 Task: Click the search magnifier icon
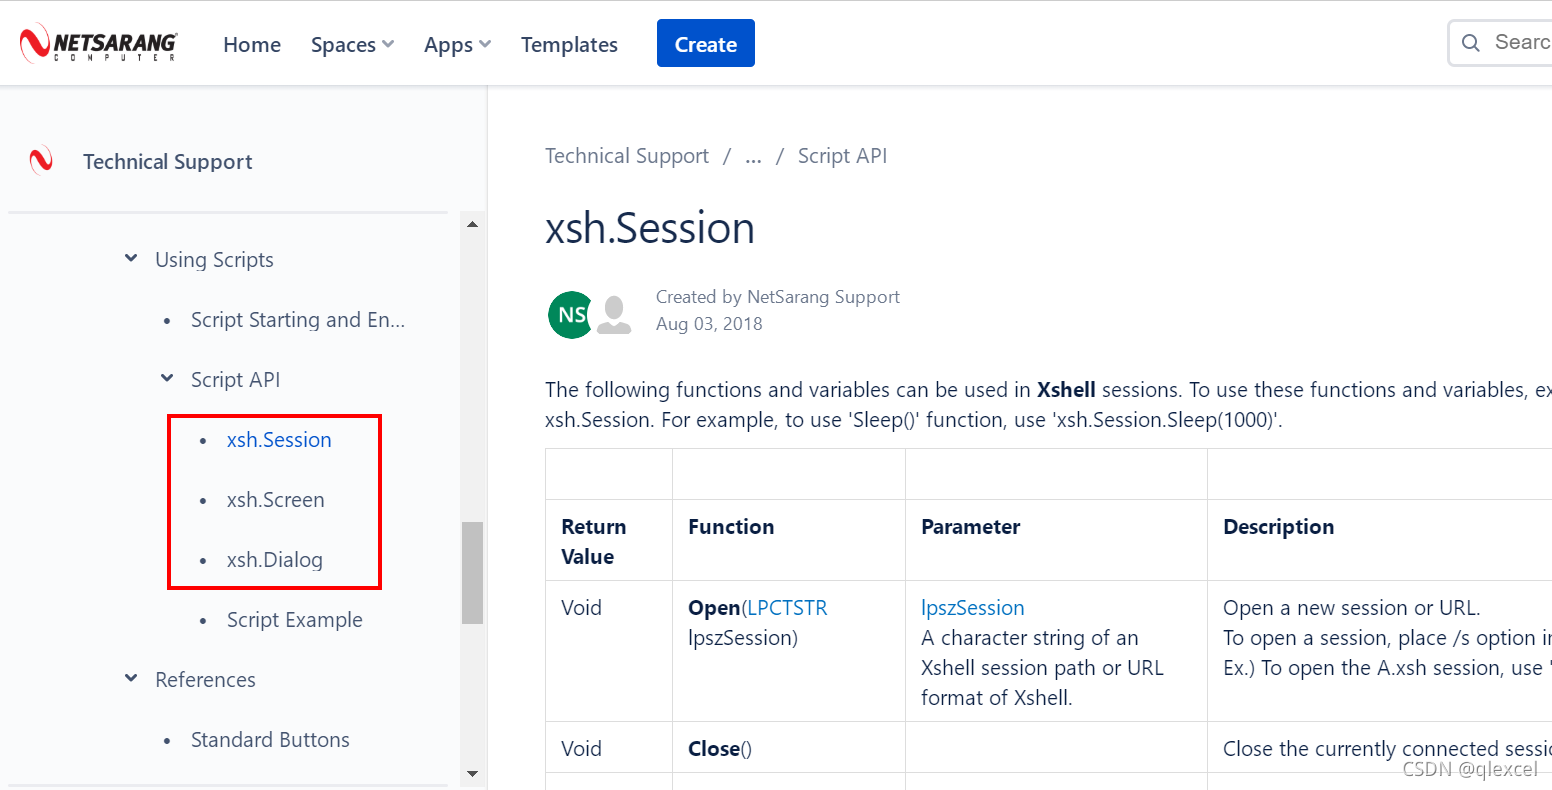(1471, 43)
